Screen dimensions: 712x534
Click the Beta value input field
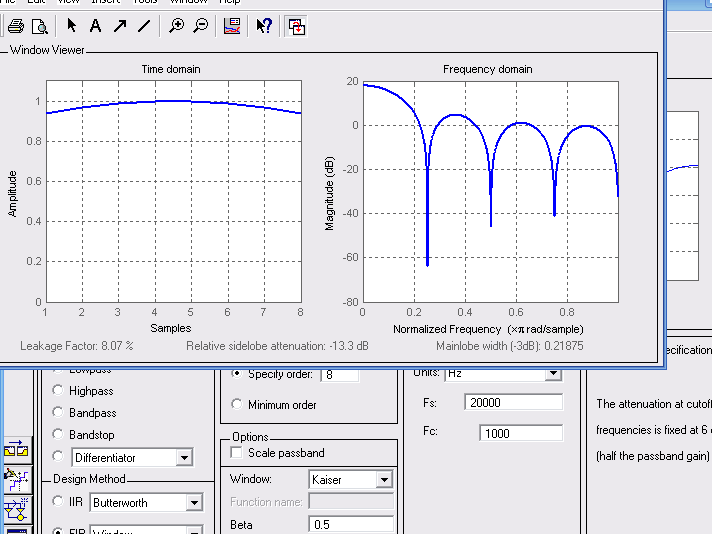coord(350,525)
